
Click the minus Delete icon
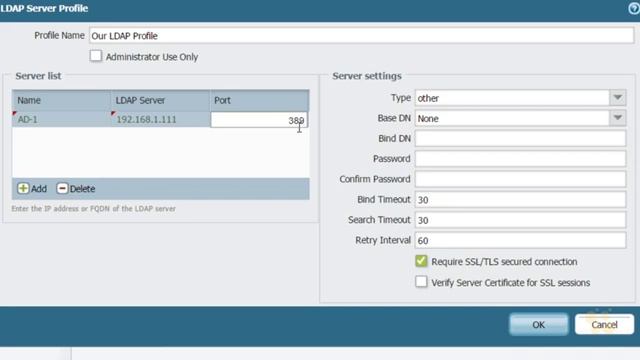coord(62,188)
